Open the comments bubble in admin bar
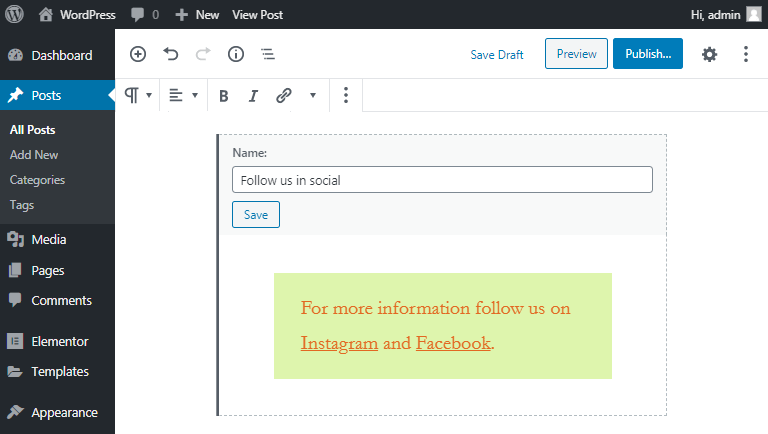This screenshot has width=768, height=434. tap(144, 15)
